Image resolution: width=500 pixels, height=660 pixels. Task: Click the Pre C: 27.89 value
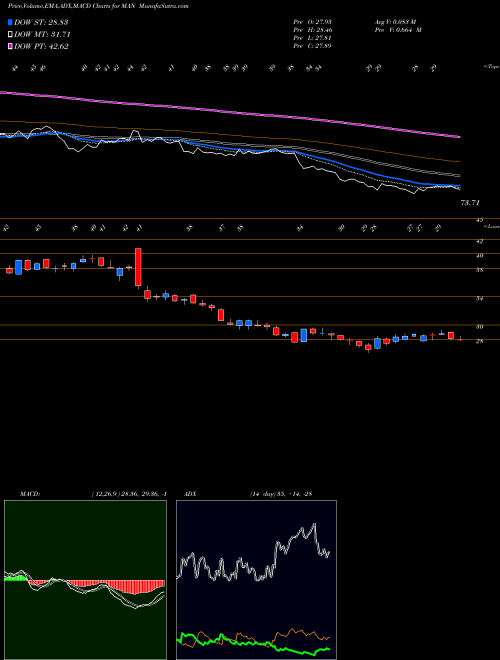pos(313,46)
